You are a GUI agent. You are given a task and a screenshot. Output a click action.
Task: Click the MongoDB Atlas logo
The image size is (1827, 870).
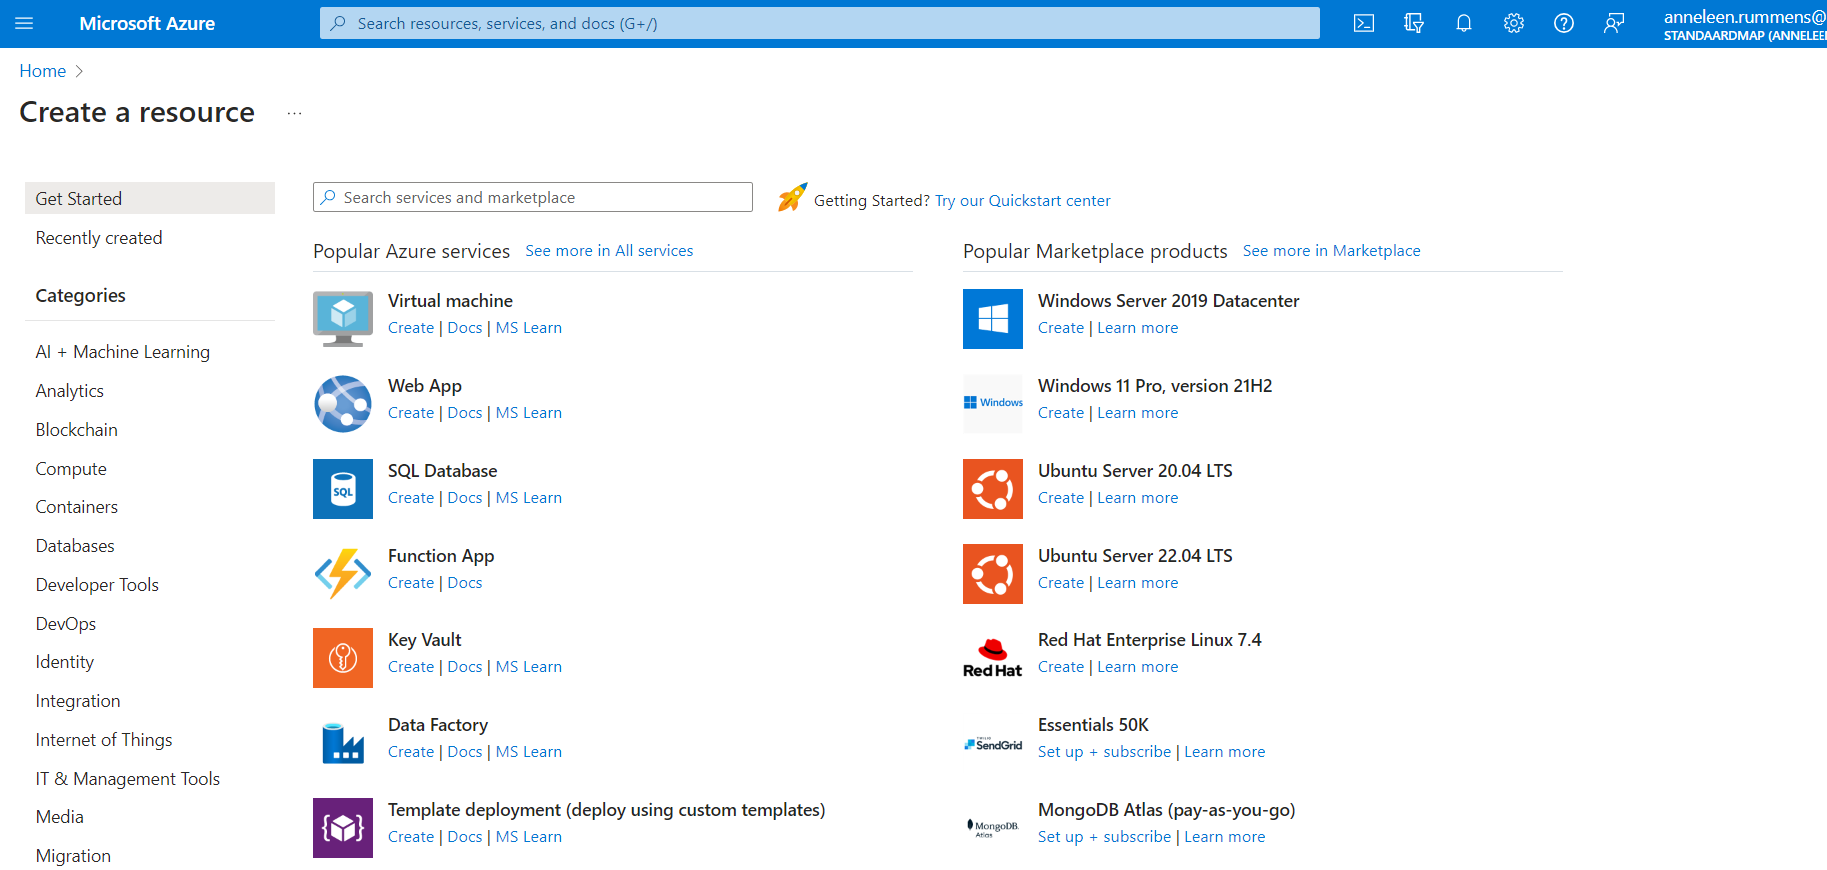[x=993, y=828]
